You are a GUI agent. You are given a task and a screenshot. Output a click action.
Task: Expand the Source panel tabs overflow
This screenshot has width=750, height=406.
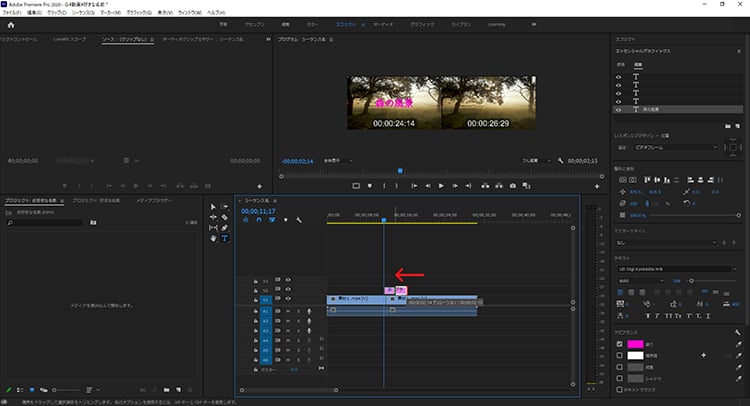tap(268, 39)
